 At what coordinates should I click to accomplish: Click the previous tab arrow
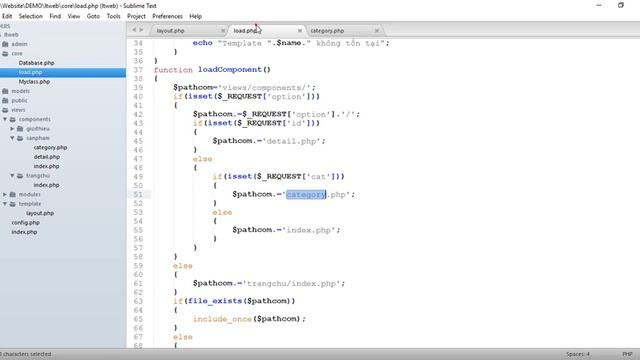(x=134, y=30)
